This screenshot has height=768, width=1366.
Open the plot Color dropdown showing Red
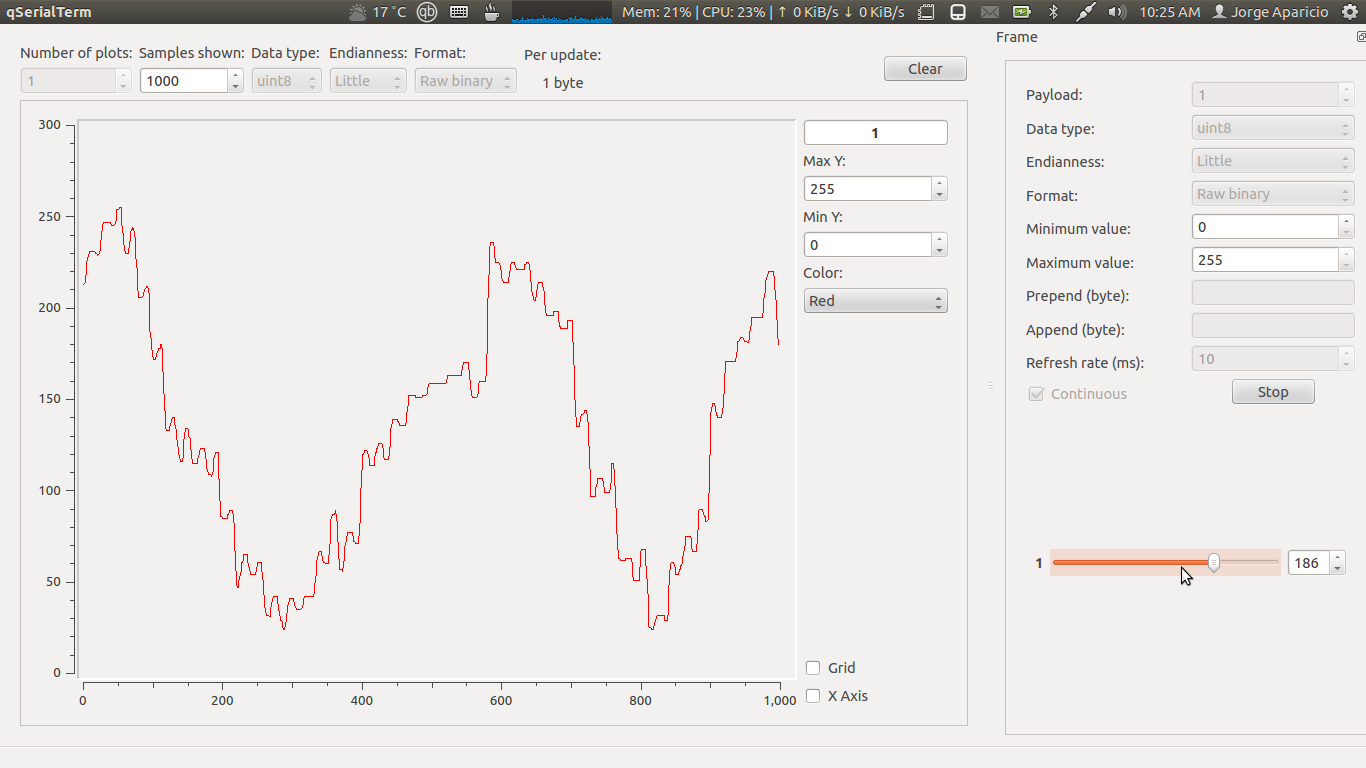click(x=875, y=300)
